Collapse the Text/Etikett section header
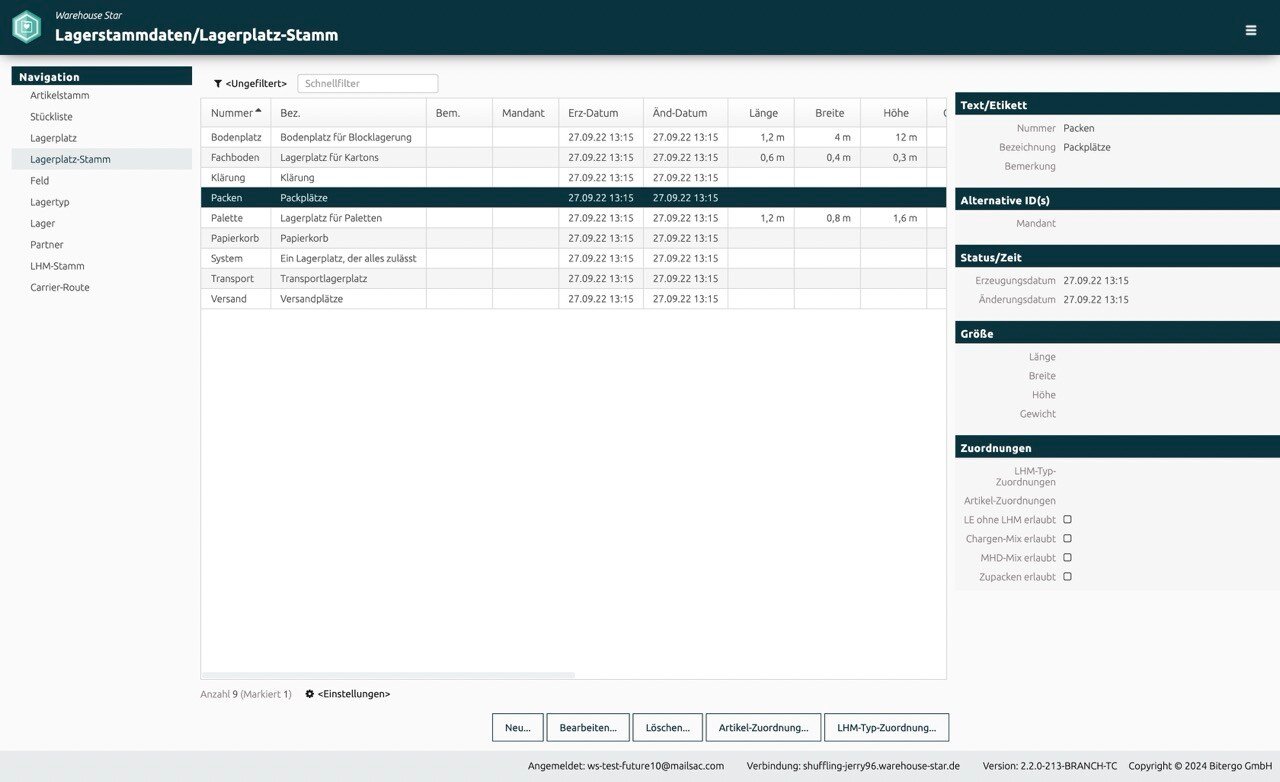Viewport: 1280px width, 782px height. coord(1117,105)
